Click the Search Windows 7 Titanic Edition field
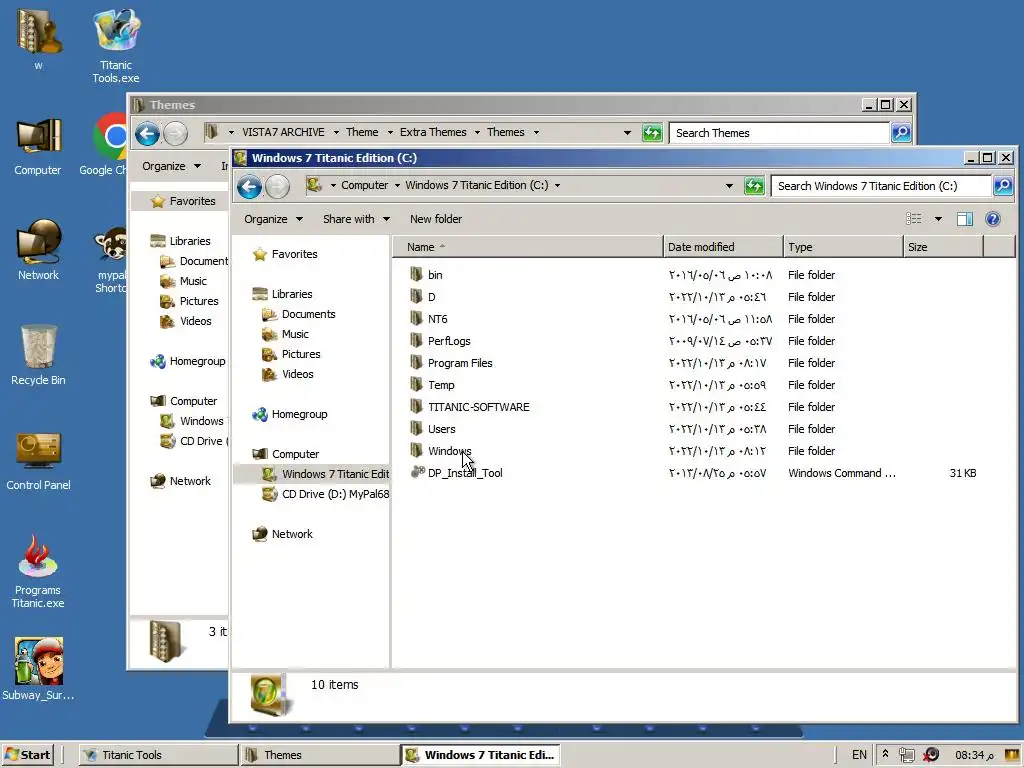Image resolution: width=1024 pixels, height=768 pixels. pos(882,186)
